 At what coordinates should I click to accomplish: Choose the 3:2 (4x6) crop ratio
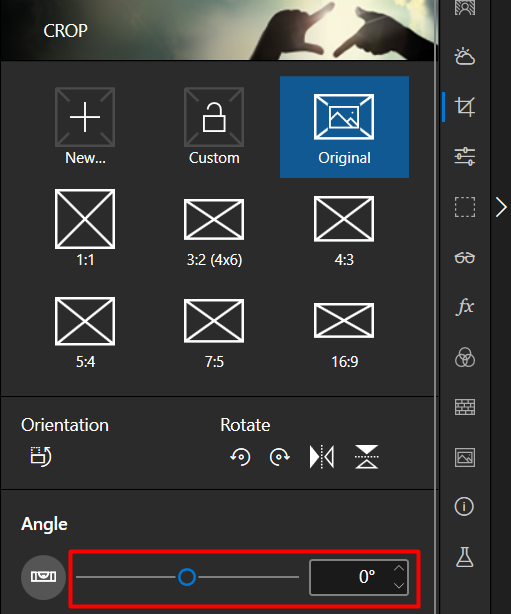point(214,229)
